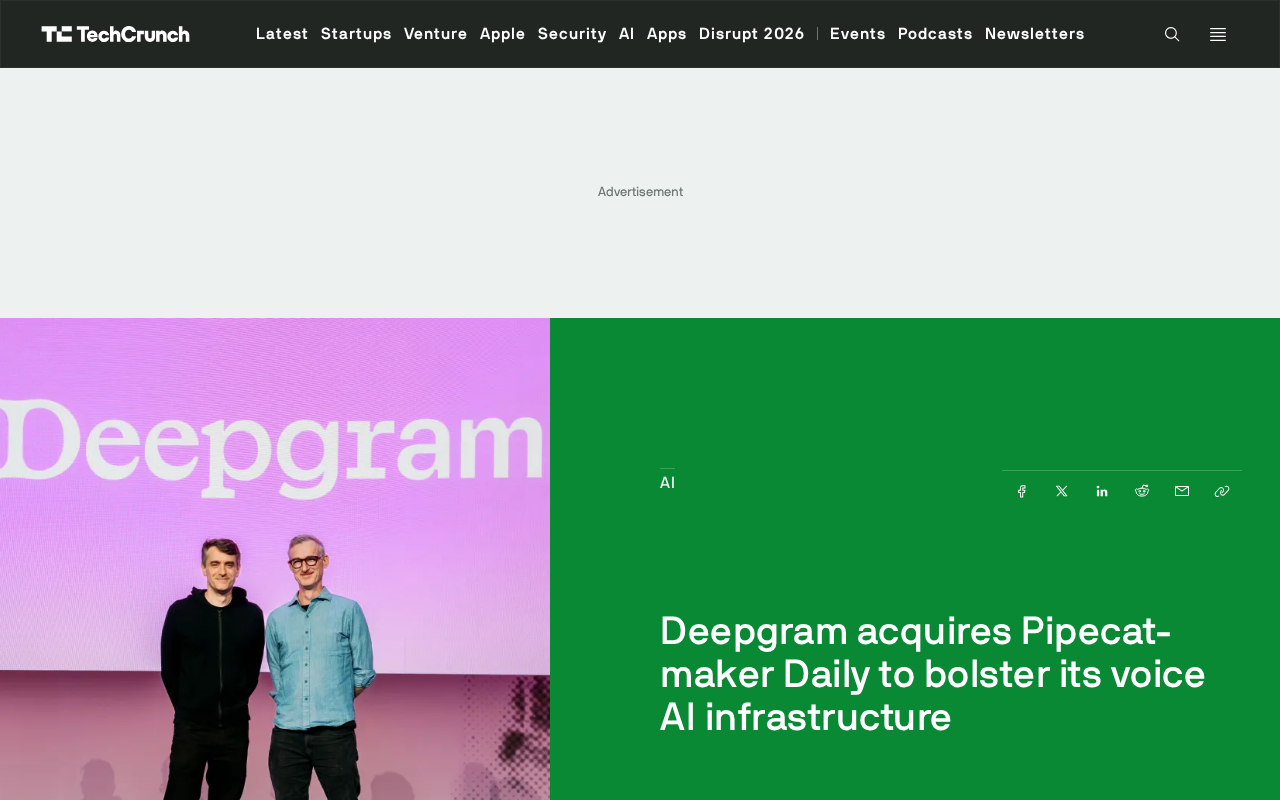Select AI in the top navigation bar
Screen dimensions: 1280x800
(627, 34)
